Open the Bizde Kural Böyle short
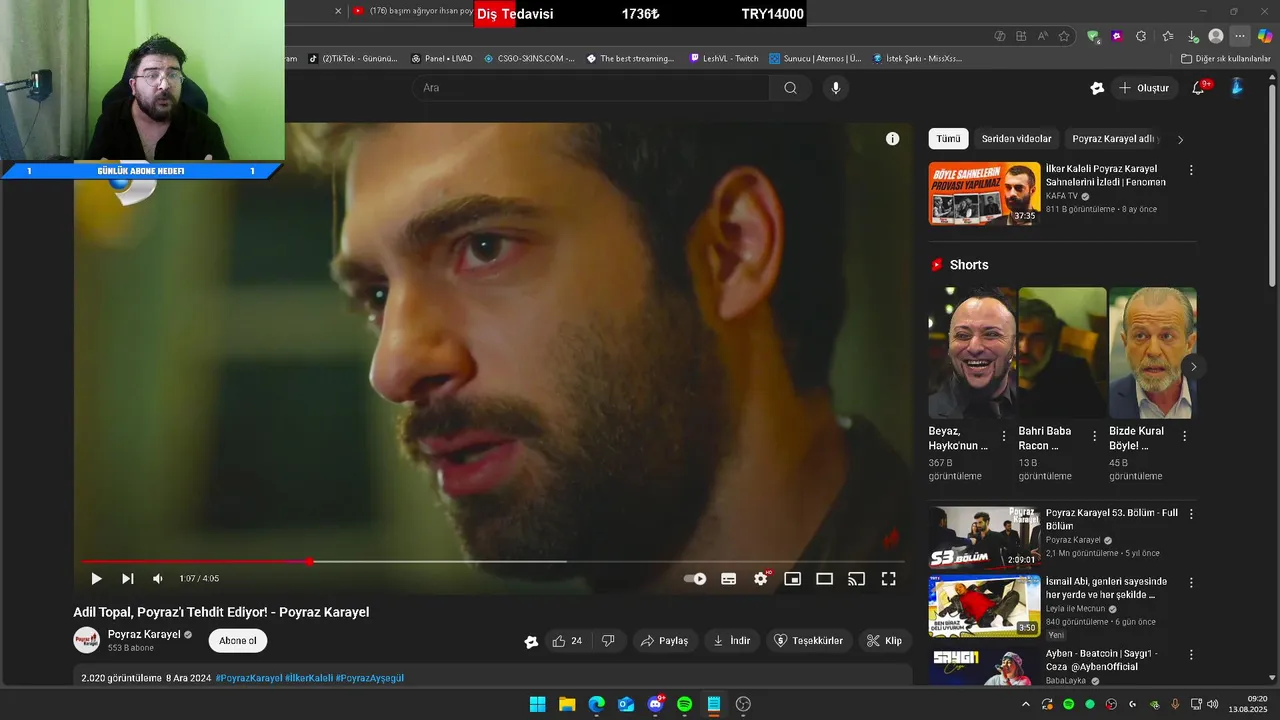The image size is (1280, 720). pyautogui.click(x=1152, y=353)
